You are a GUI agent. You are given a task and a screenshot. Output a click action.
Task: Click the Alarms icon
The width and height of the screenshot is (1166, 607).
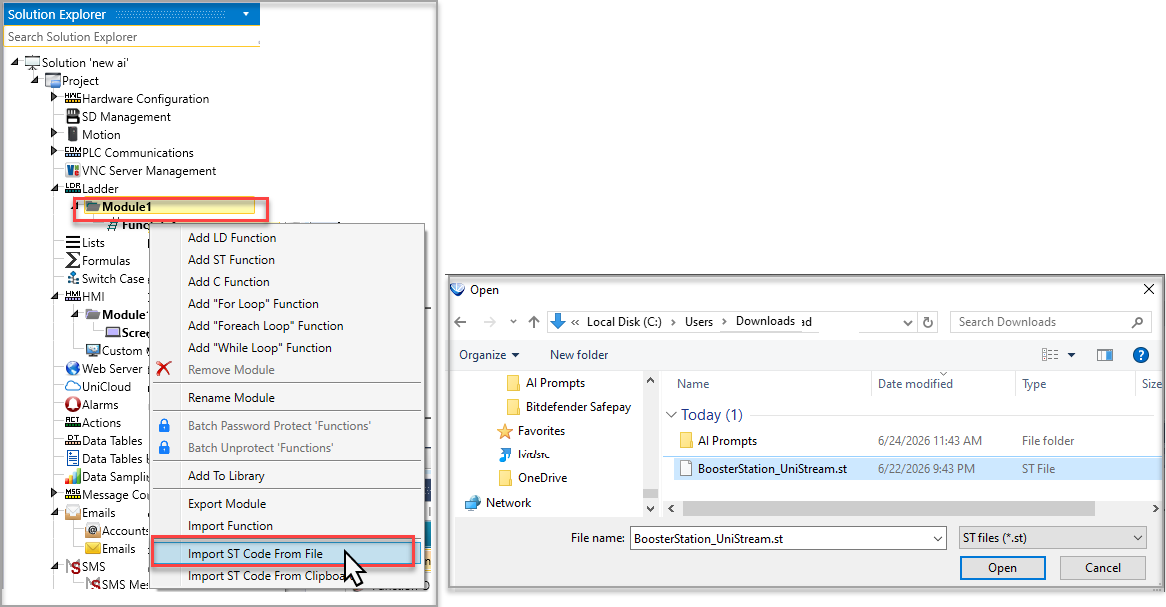point(72,405)
